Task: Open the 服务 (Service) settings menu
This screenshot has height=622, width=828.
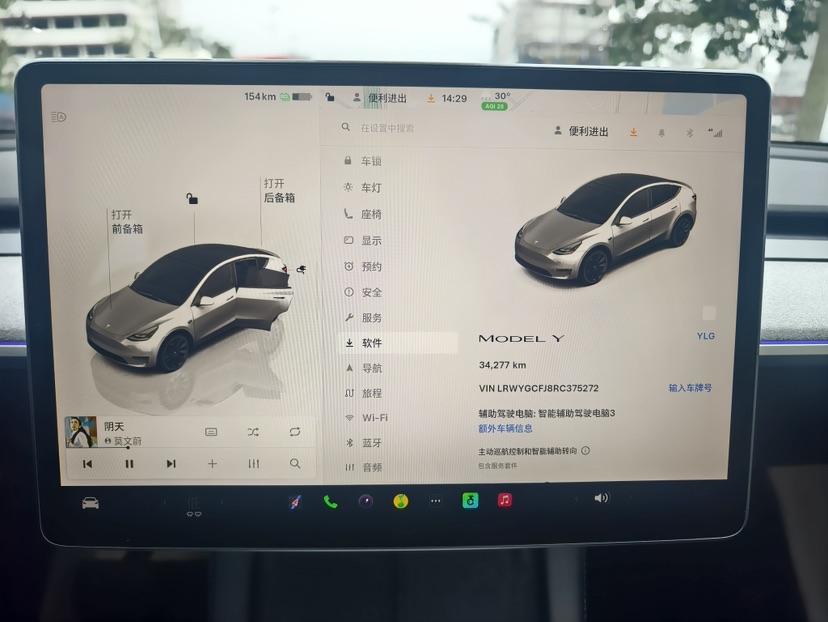Action: point(363,317)
